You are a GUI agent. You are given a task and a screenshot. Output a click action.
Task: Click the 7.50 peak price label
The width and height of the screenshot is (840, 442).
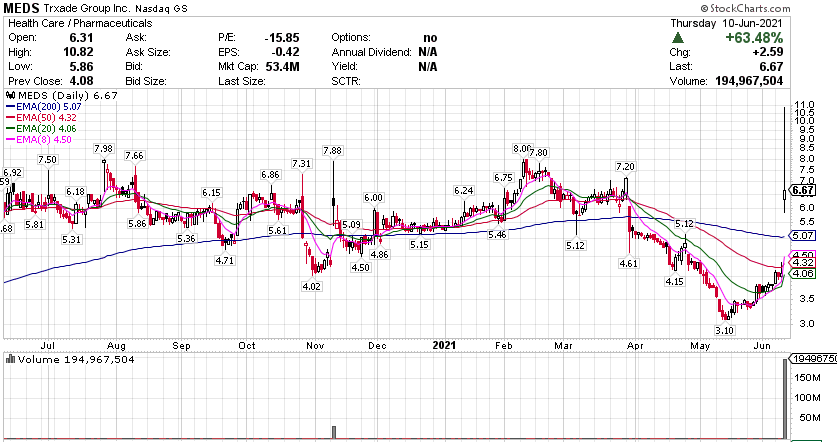click(x=47, y=160)
